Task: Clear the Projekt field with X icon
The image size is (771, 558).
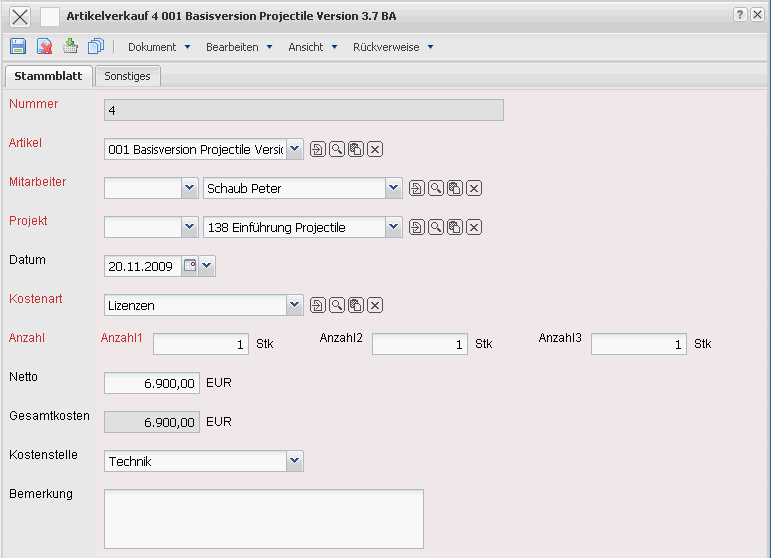Action: click(474, 227)
